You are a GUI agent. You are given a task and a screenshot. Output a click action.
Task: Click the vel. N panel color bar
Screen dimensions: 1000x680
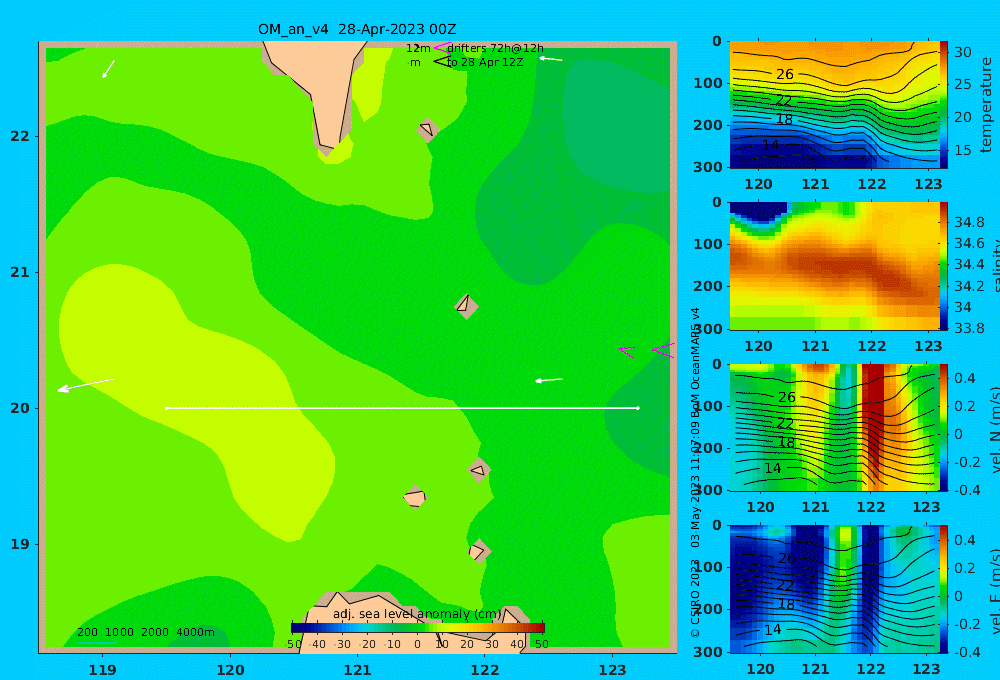(943, 427)
